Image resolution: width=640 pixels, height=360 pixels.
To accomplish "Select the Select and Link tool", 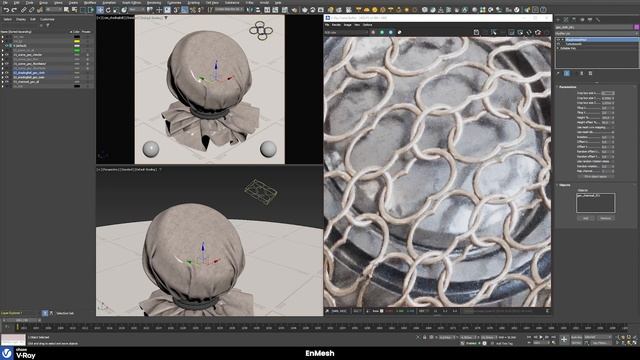I will pos(24,10).
